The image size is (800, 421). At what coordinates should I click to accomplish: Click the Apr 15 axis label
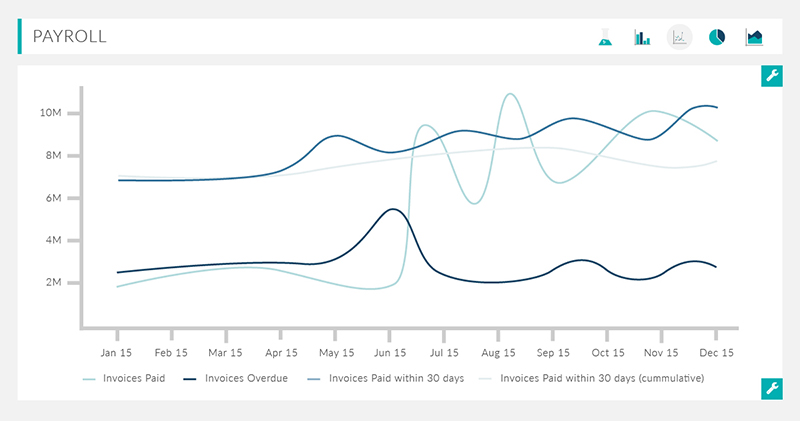click(x=281, y=353)
